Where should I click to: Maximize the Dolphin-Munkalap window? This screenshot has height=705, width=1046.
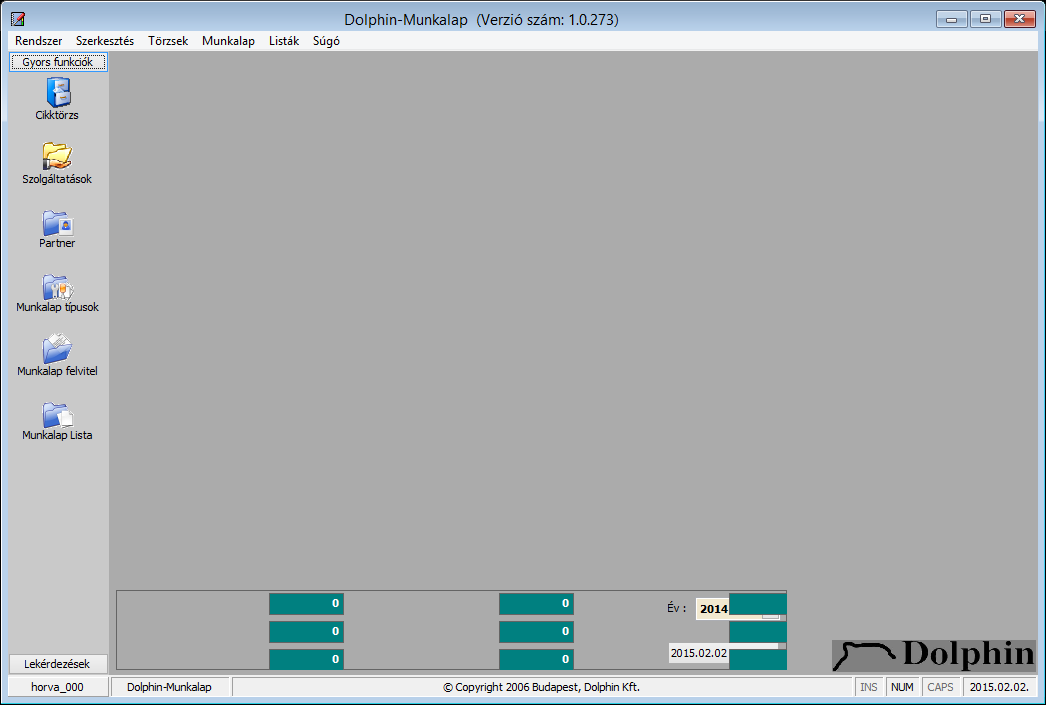point(985,19)
